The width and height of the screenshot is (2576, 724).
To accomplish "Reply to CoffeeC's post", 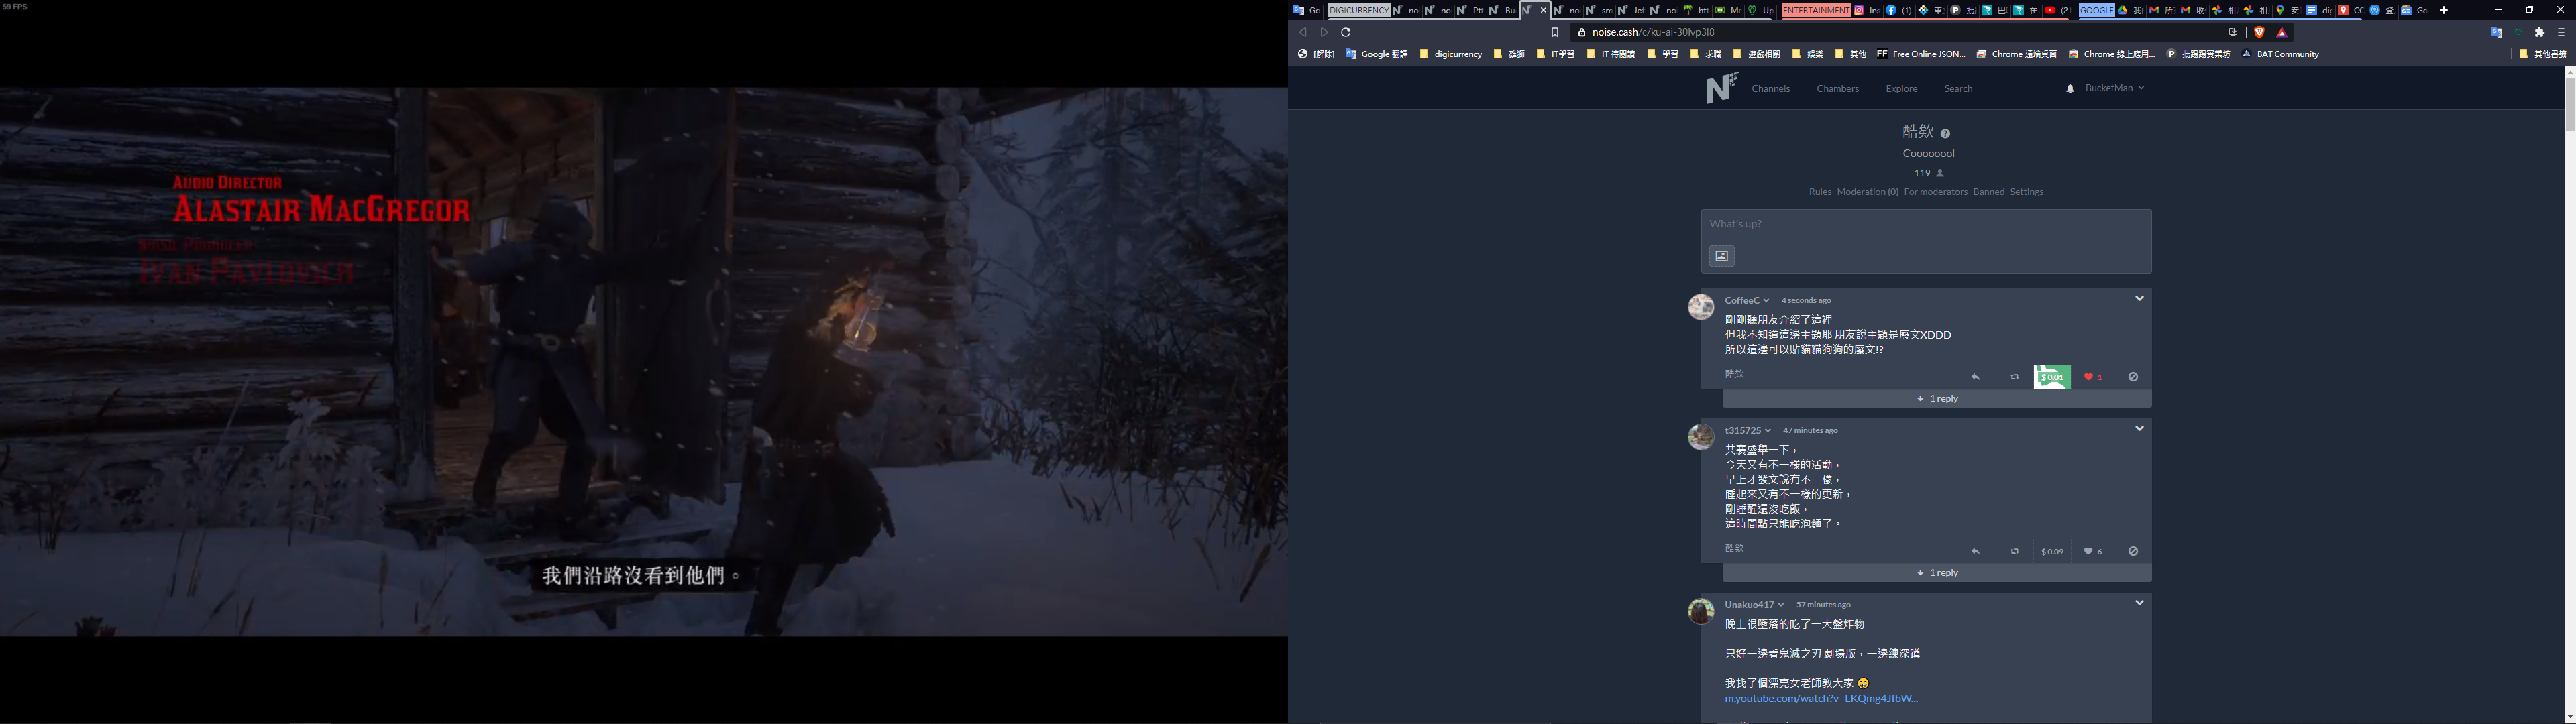I will click(1975, 377).
